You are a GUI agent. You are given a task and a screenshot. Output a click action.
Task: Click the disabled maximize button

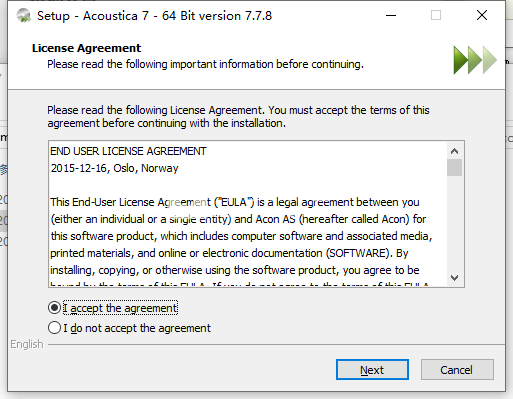pyautogui.click(x=436, y=15)
